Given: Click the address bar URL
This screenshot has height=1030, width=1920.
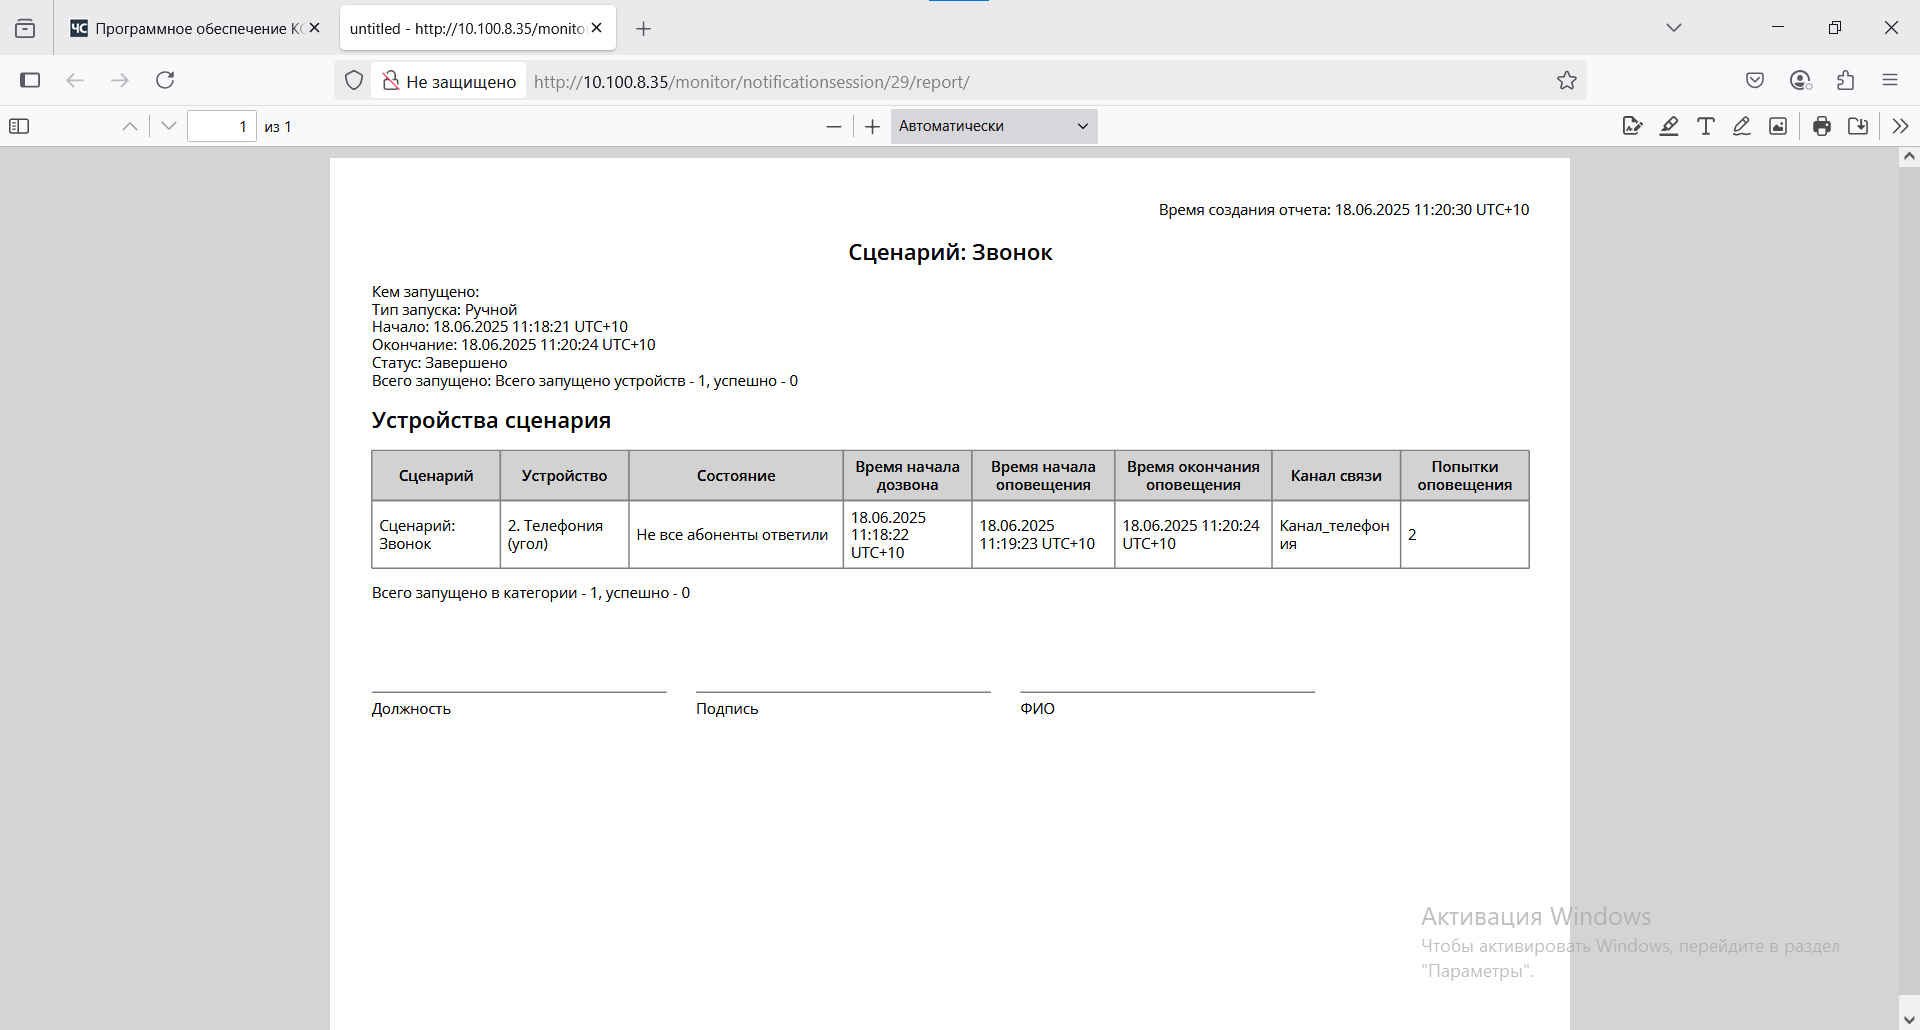Looking at the screenshot, I should point(752,82).
